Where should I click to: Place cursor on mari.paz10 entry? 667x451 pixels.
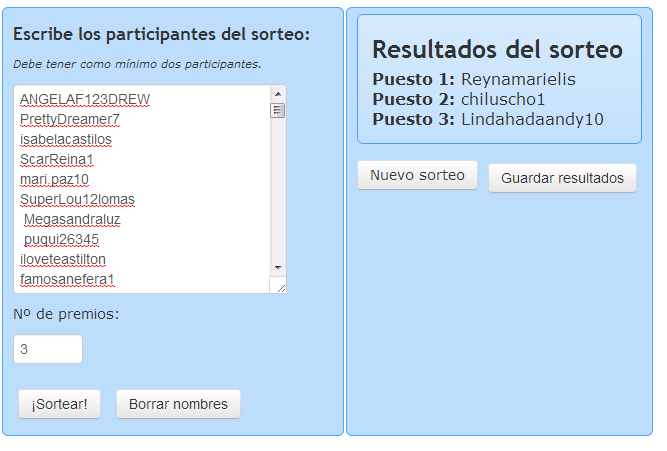pos(54,179)
